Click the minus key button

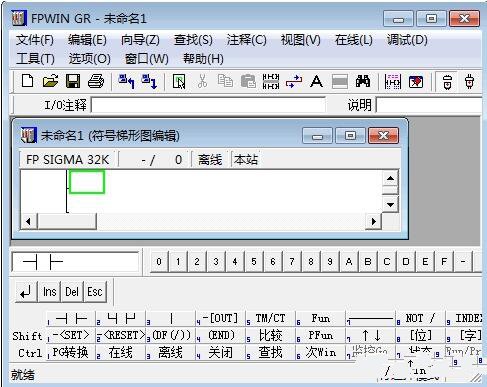(463, 262)
